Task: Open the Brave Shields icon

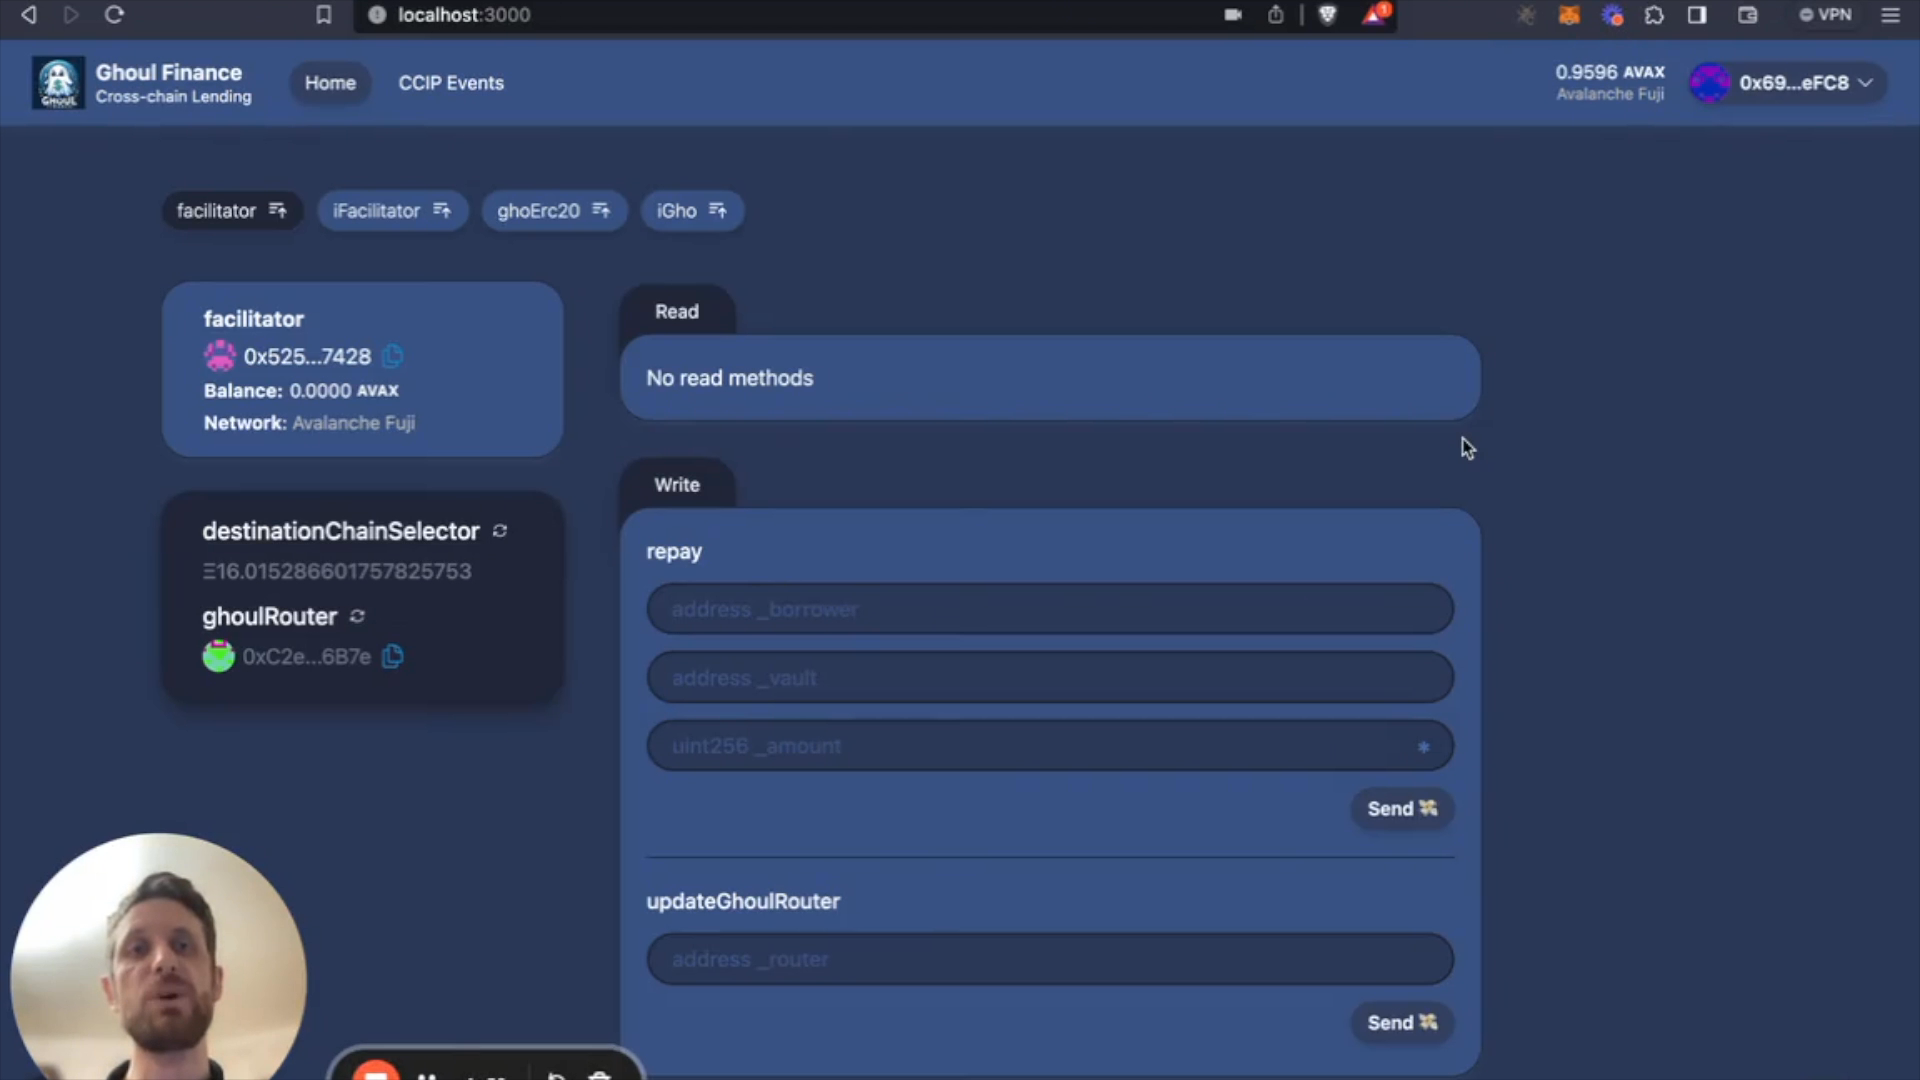Action: (x=1328, y=15)
